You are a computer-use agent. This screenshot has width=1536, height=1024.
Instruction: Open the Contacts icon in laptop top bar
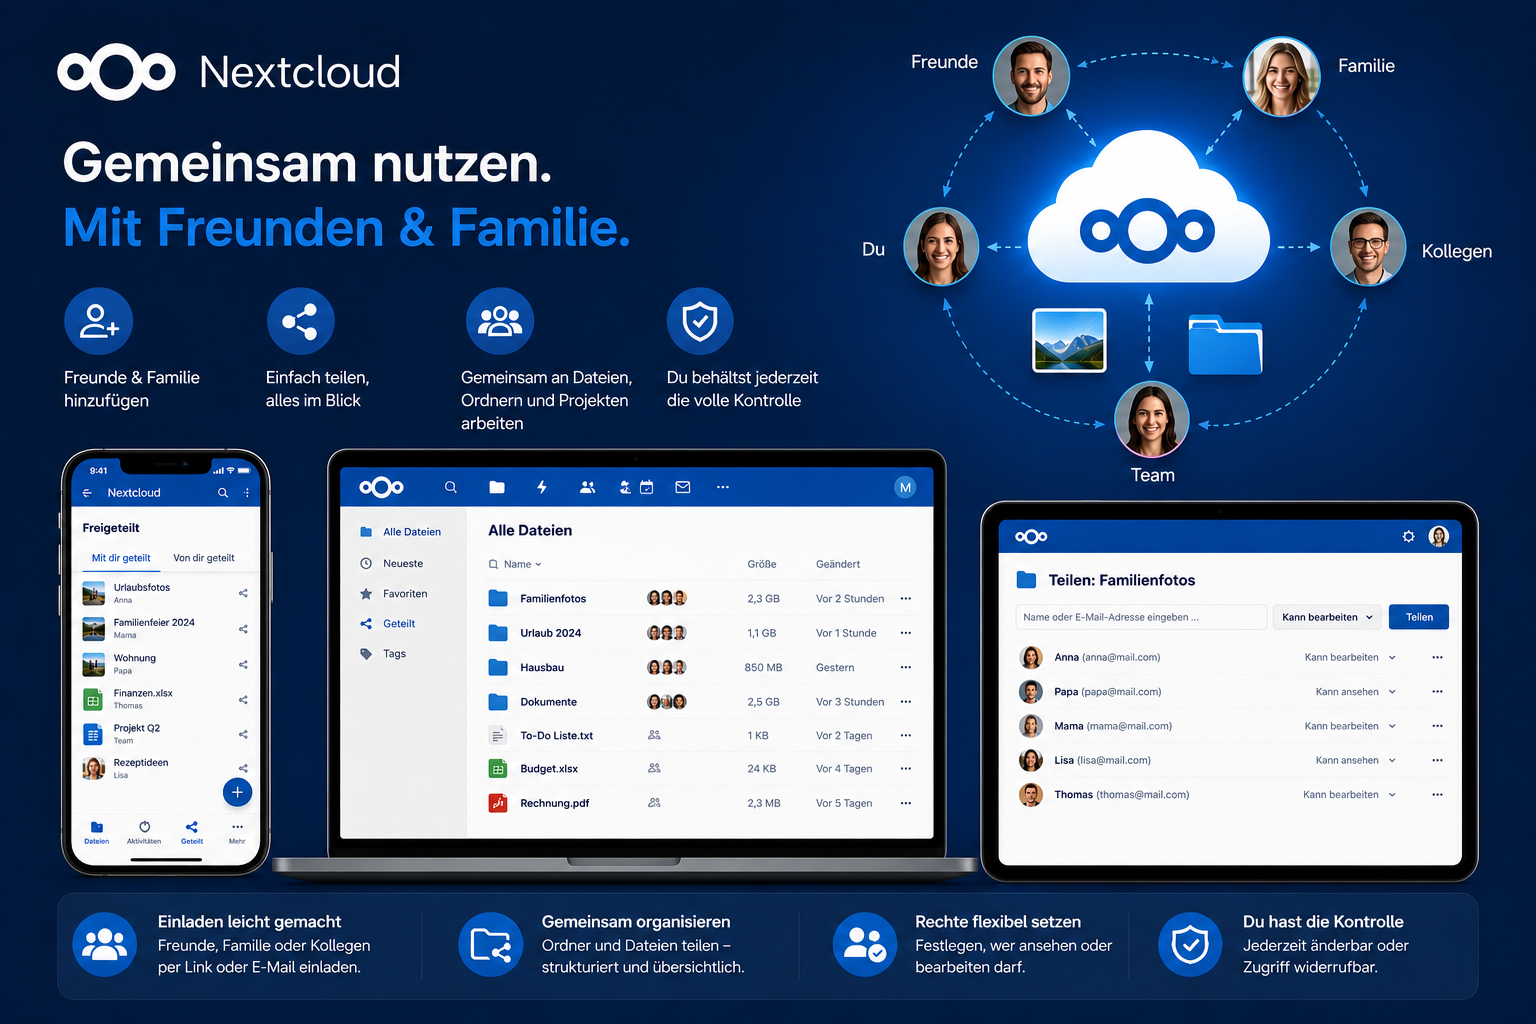coord(588,487)
